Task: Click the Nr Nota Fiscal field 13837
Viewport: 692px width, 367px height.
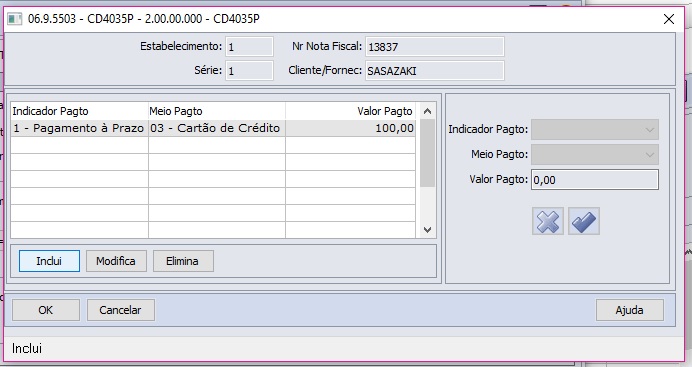Action: (x=435, y=47)
